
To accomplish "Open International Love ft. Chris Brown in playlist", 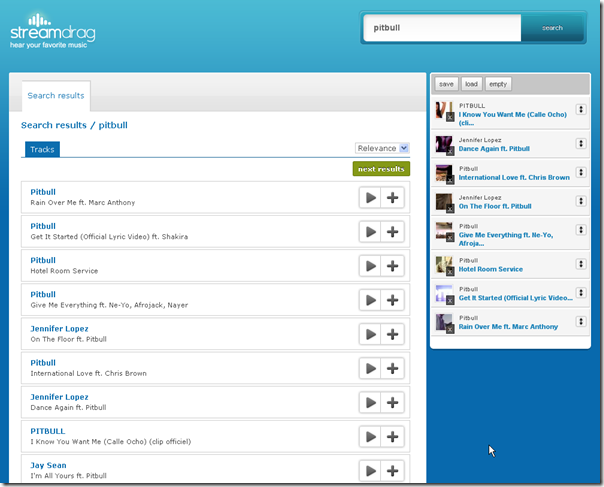I will pyautogui.click(x=514, y=178).
